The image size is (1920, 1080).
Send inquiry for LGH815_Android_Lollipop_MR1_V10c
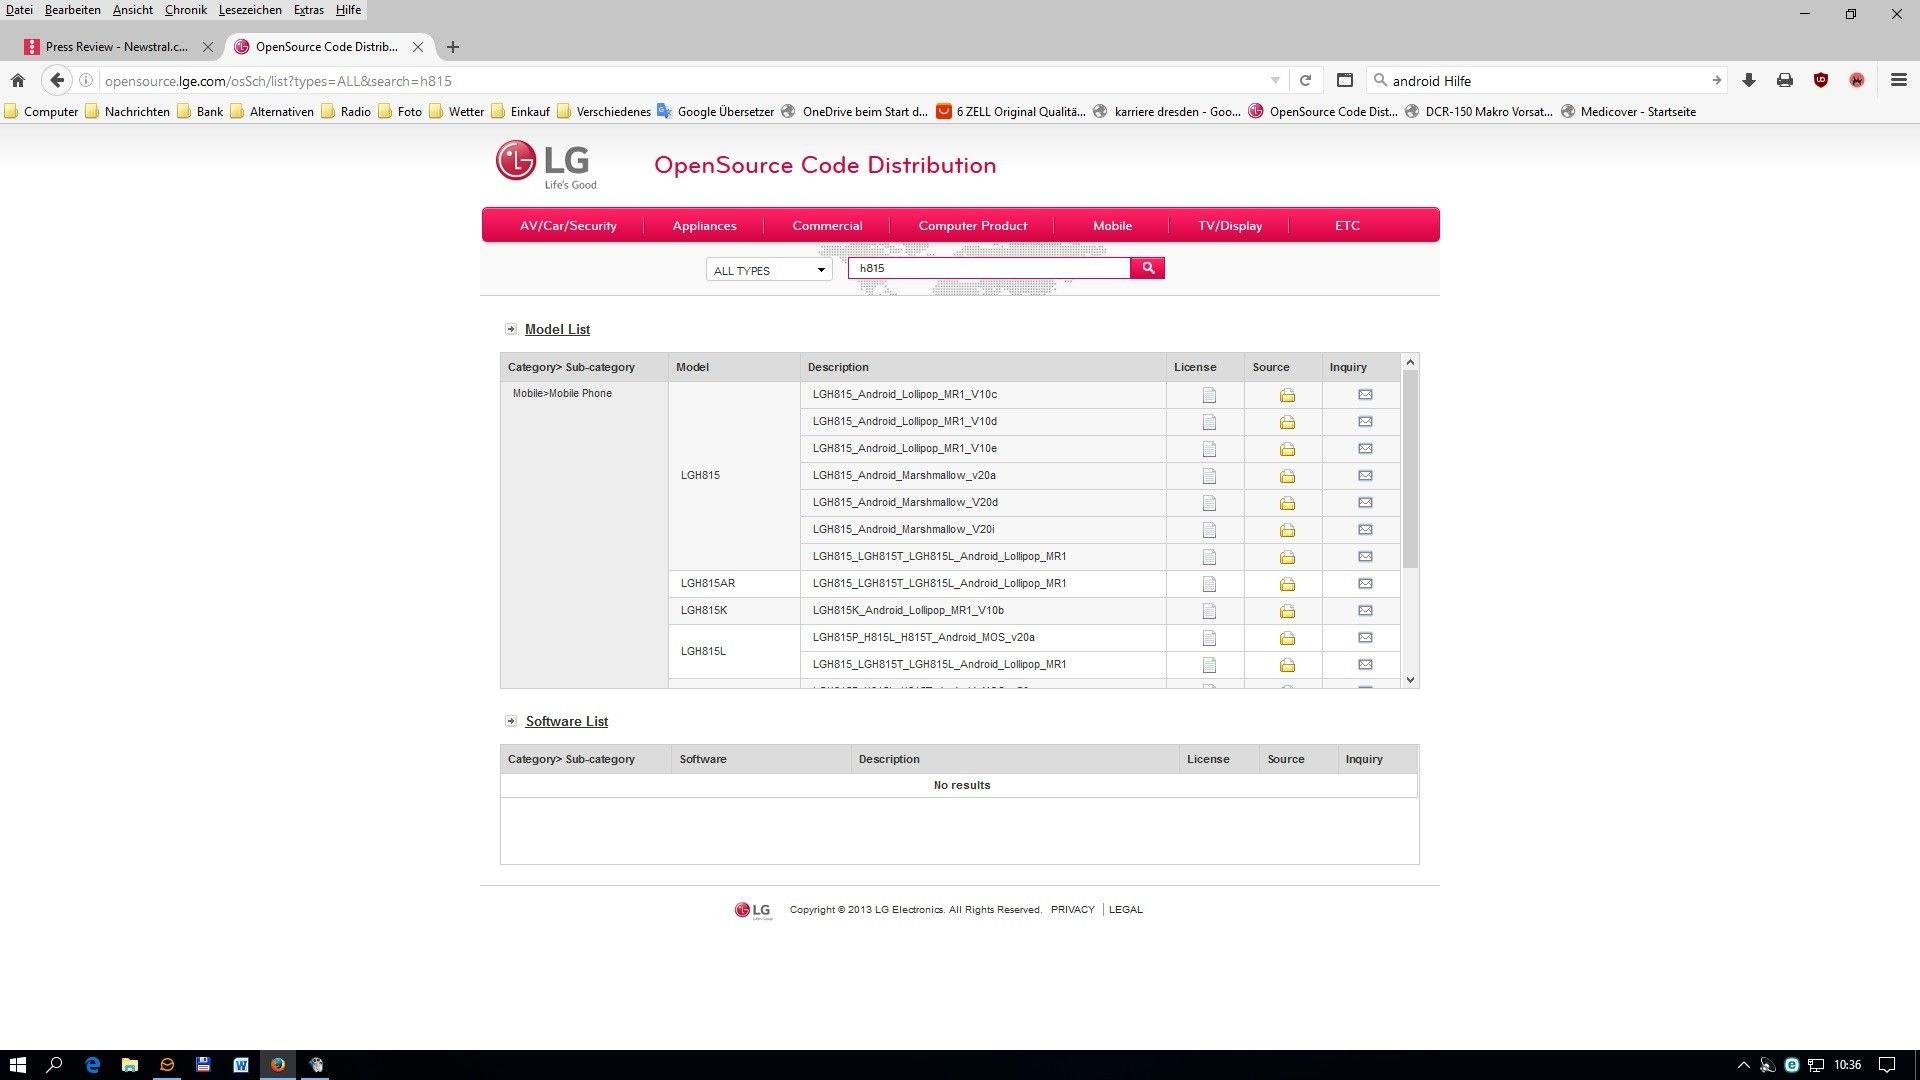(1365, 395)
